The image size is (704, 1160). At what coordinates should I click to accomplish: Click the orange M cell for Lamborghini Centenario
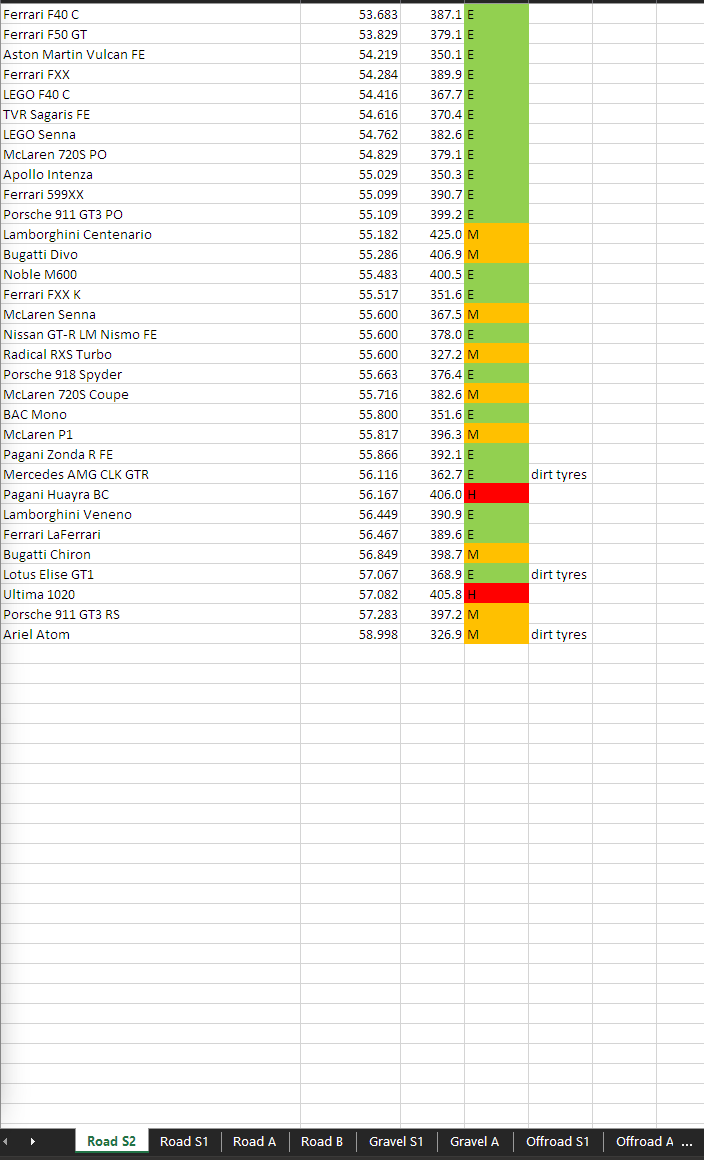coord(496,234)
